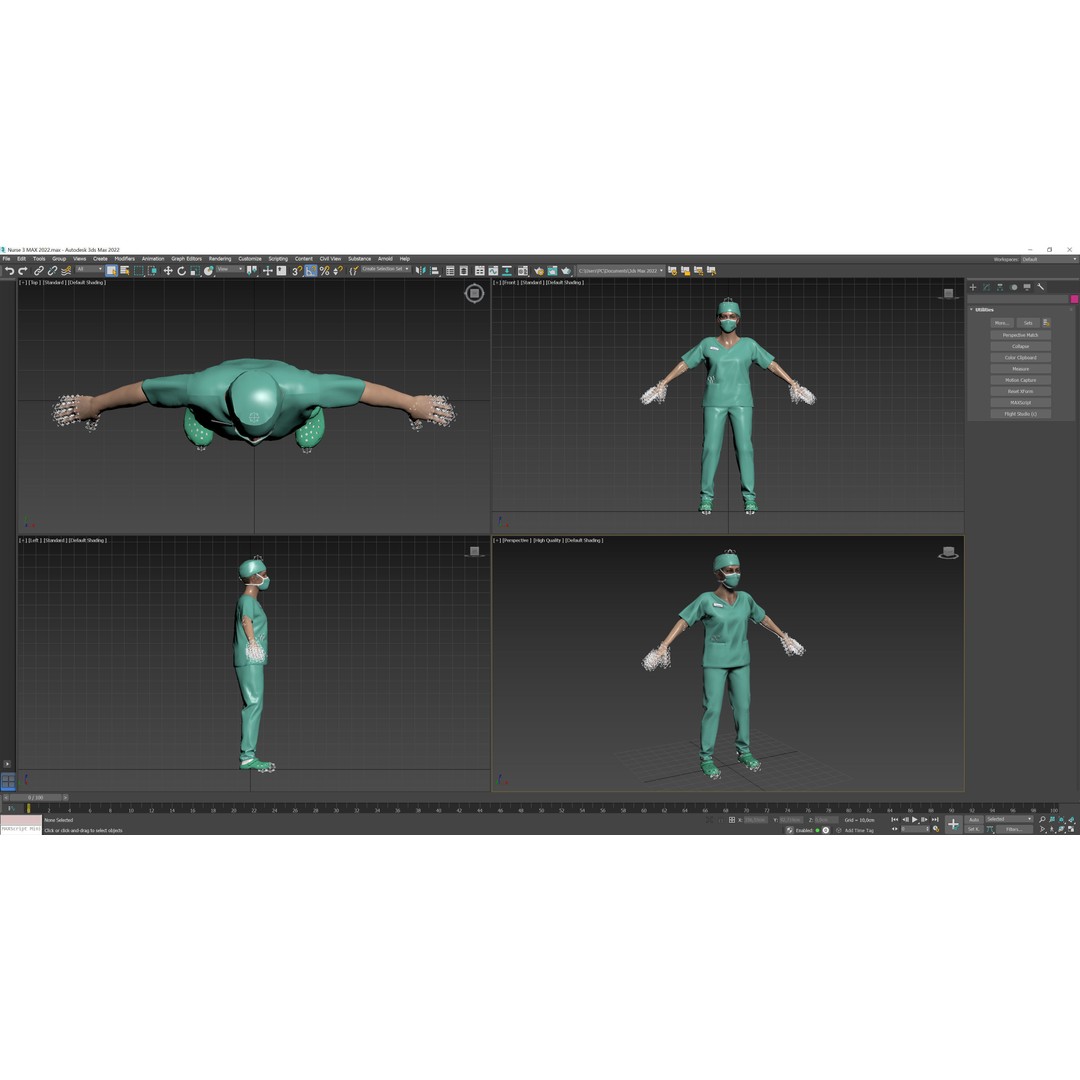1080x1080 pixels.
Task: Click the large Set Keys plus button
Action: tap(953, 824)
